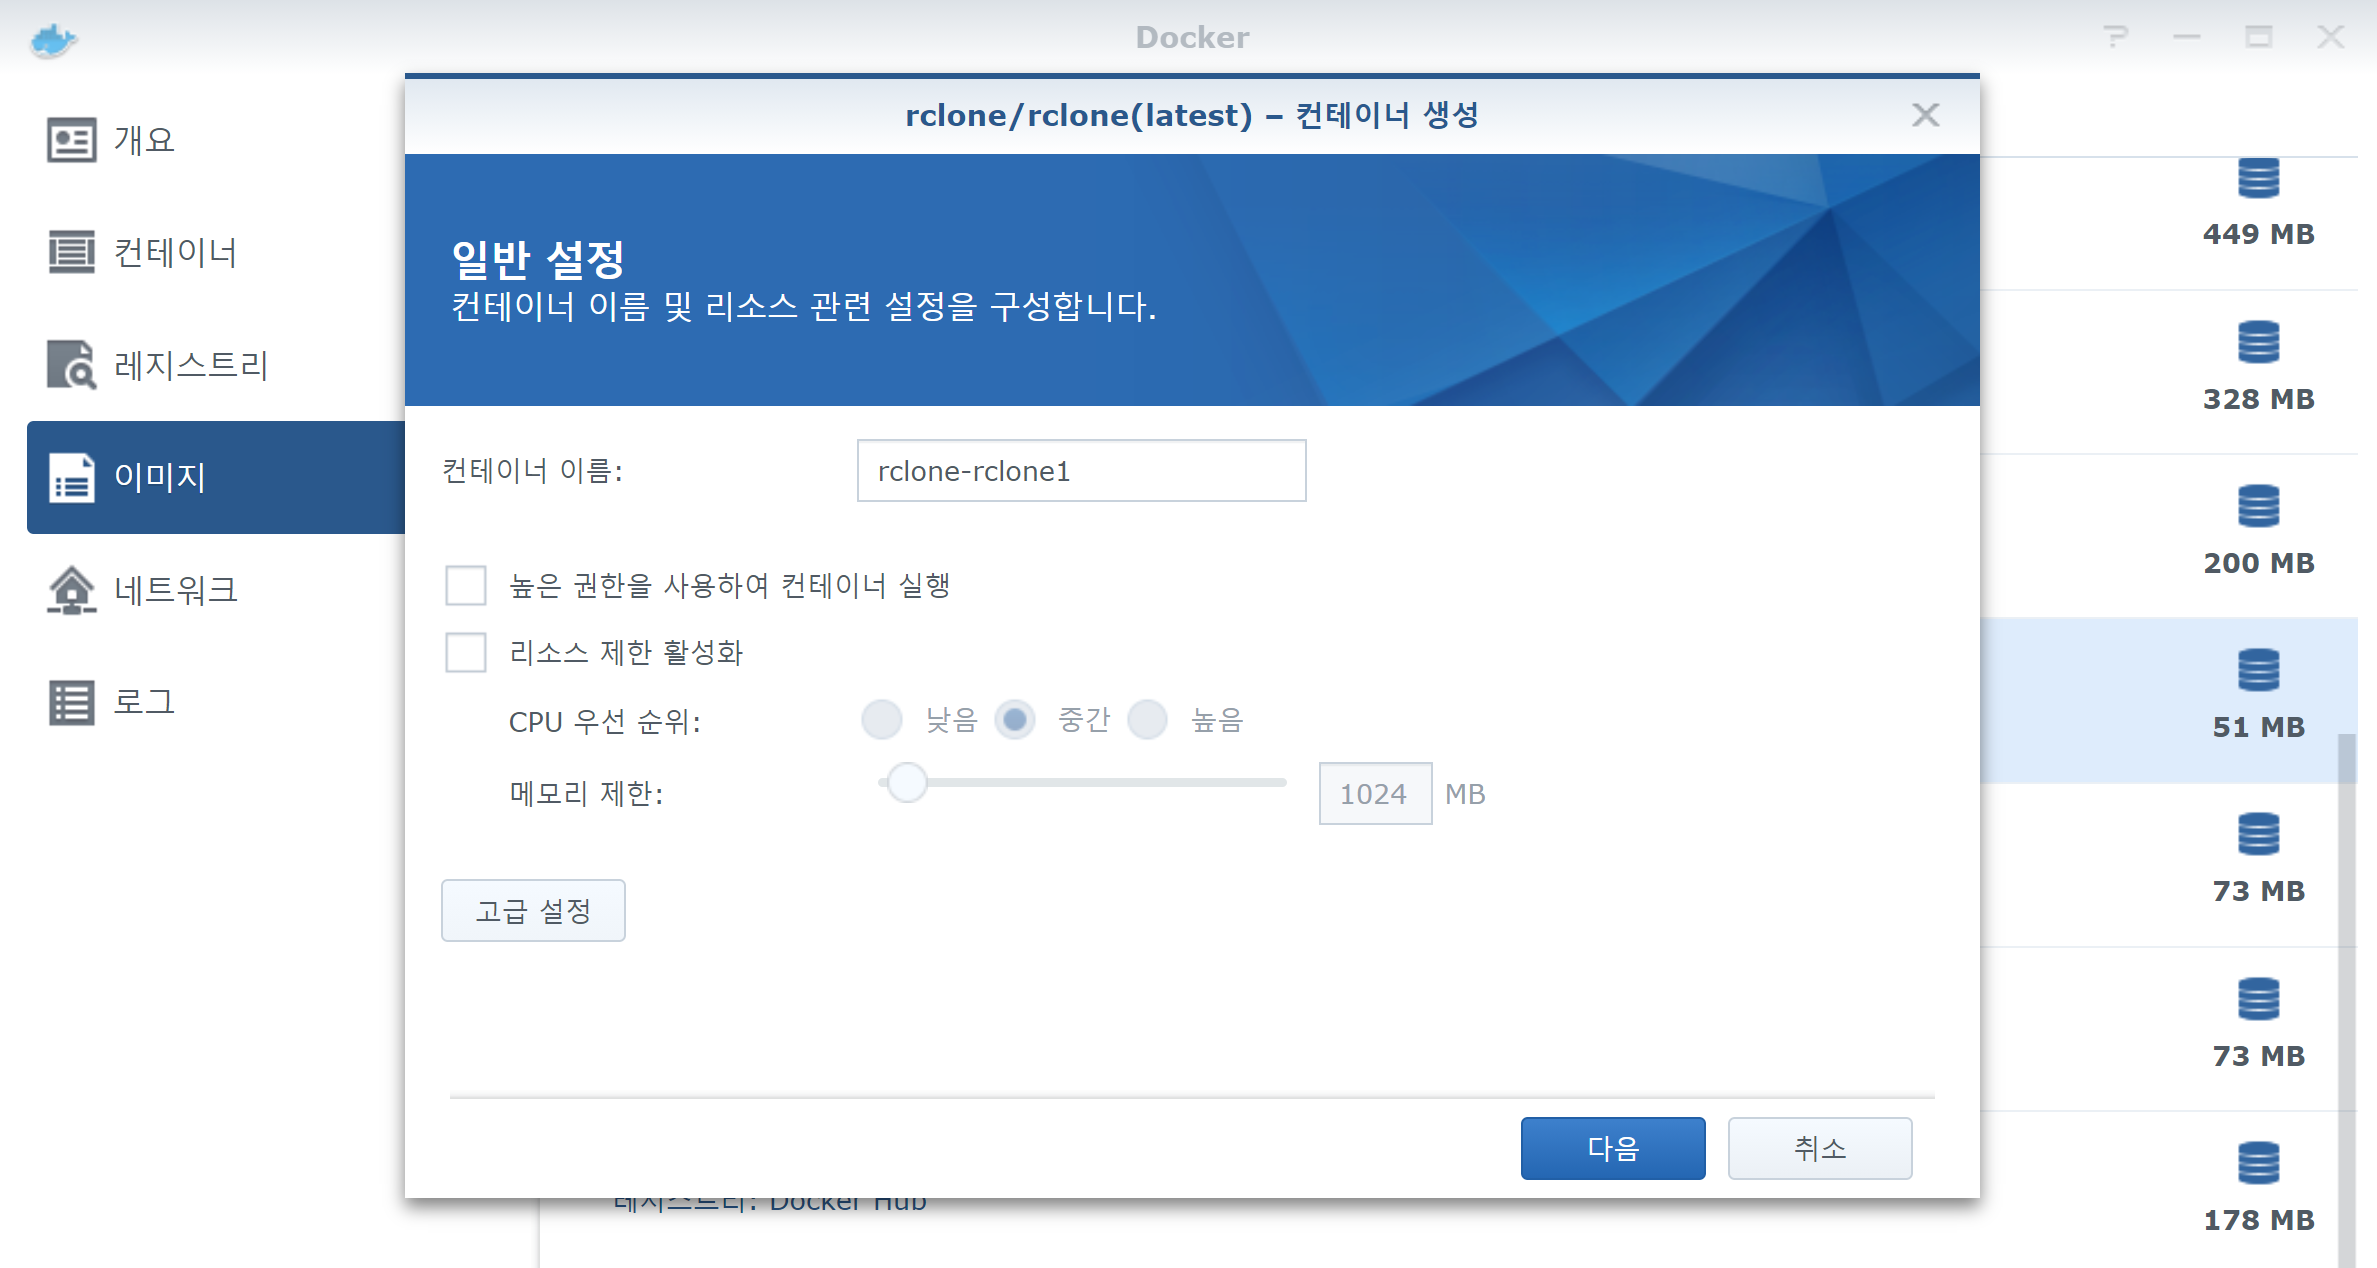Screen dimensions: 2377x1268
Task: Select 낮음 CPU priority radio button
Action: tap(882, 720)
